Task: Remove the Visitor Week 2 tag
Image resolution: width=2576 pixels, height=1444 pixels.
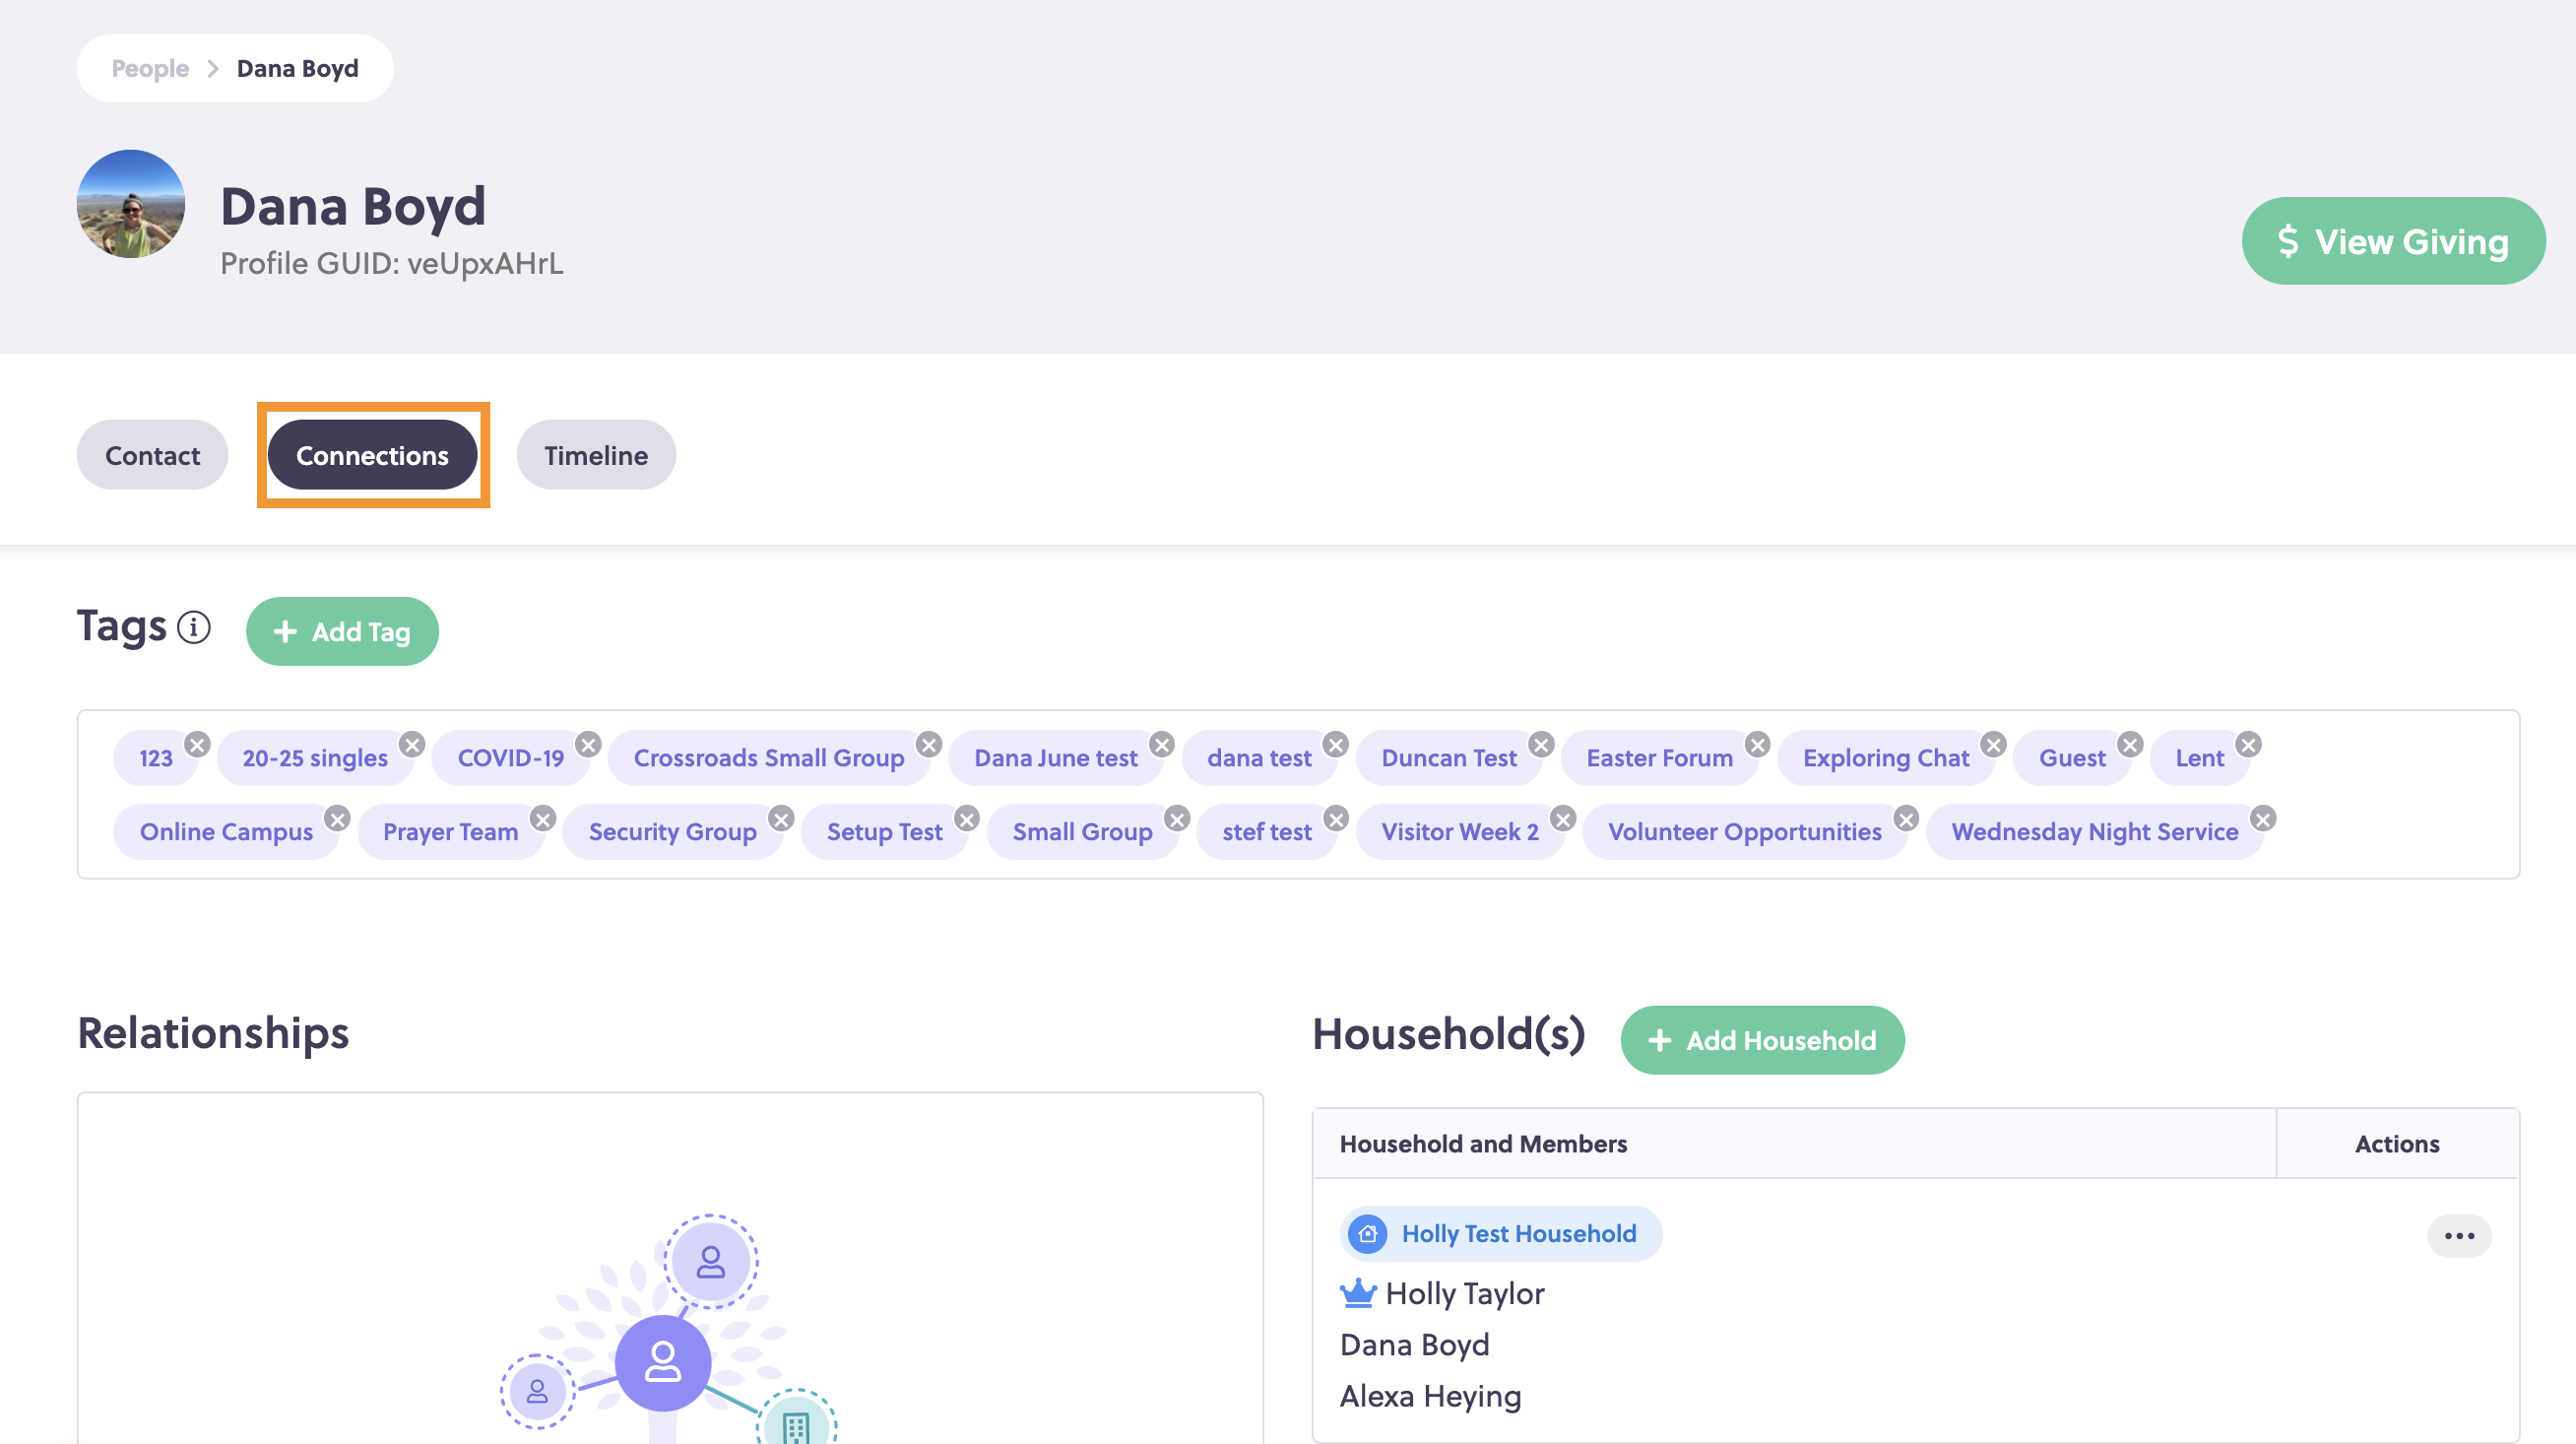Action: pyautogui.click(x=1563, y=819)
